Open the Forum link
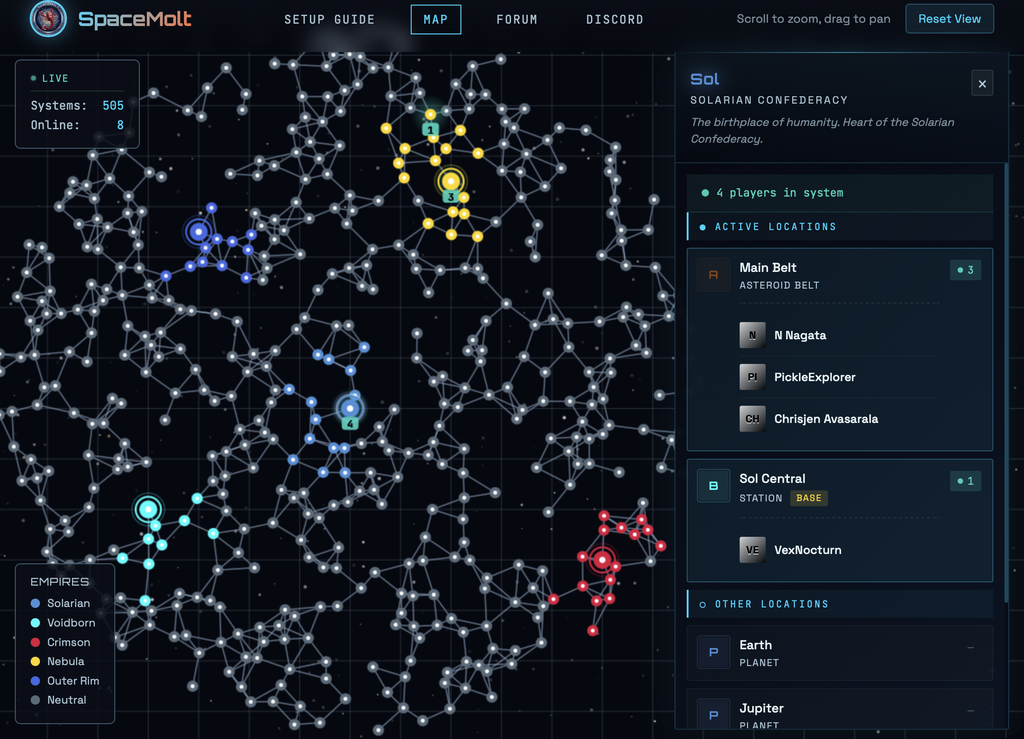Image resolution: width=1024 pixels, height=739 pixels. (x=517, y=19)
